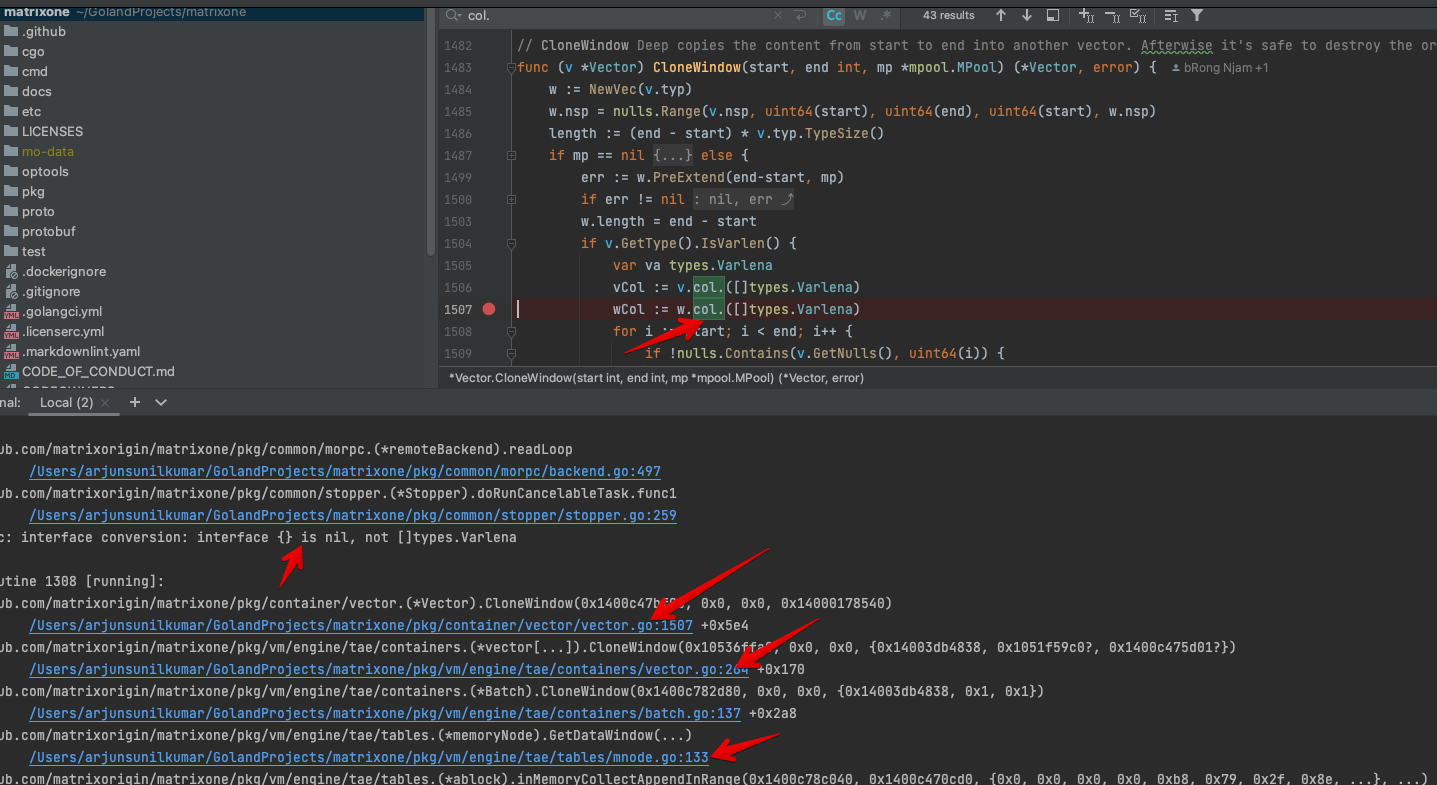The image size is (1437, 785).
Task: Enable regex mode in search bar
Action: coord(885,16)
